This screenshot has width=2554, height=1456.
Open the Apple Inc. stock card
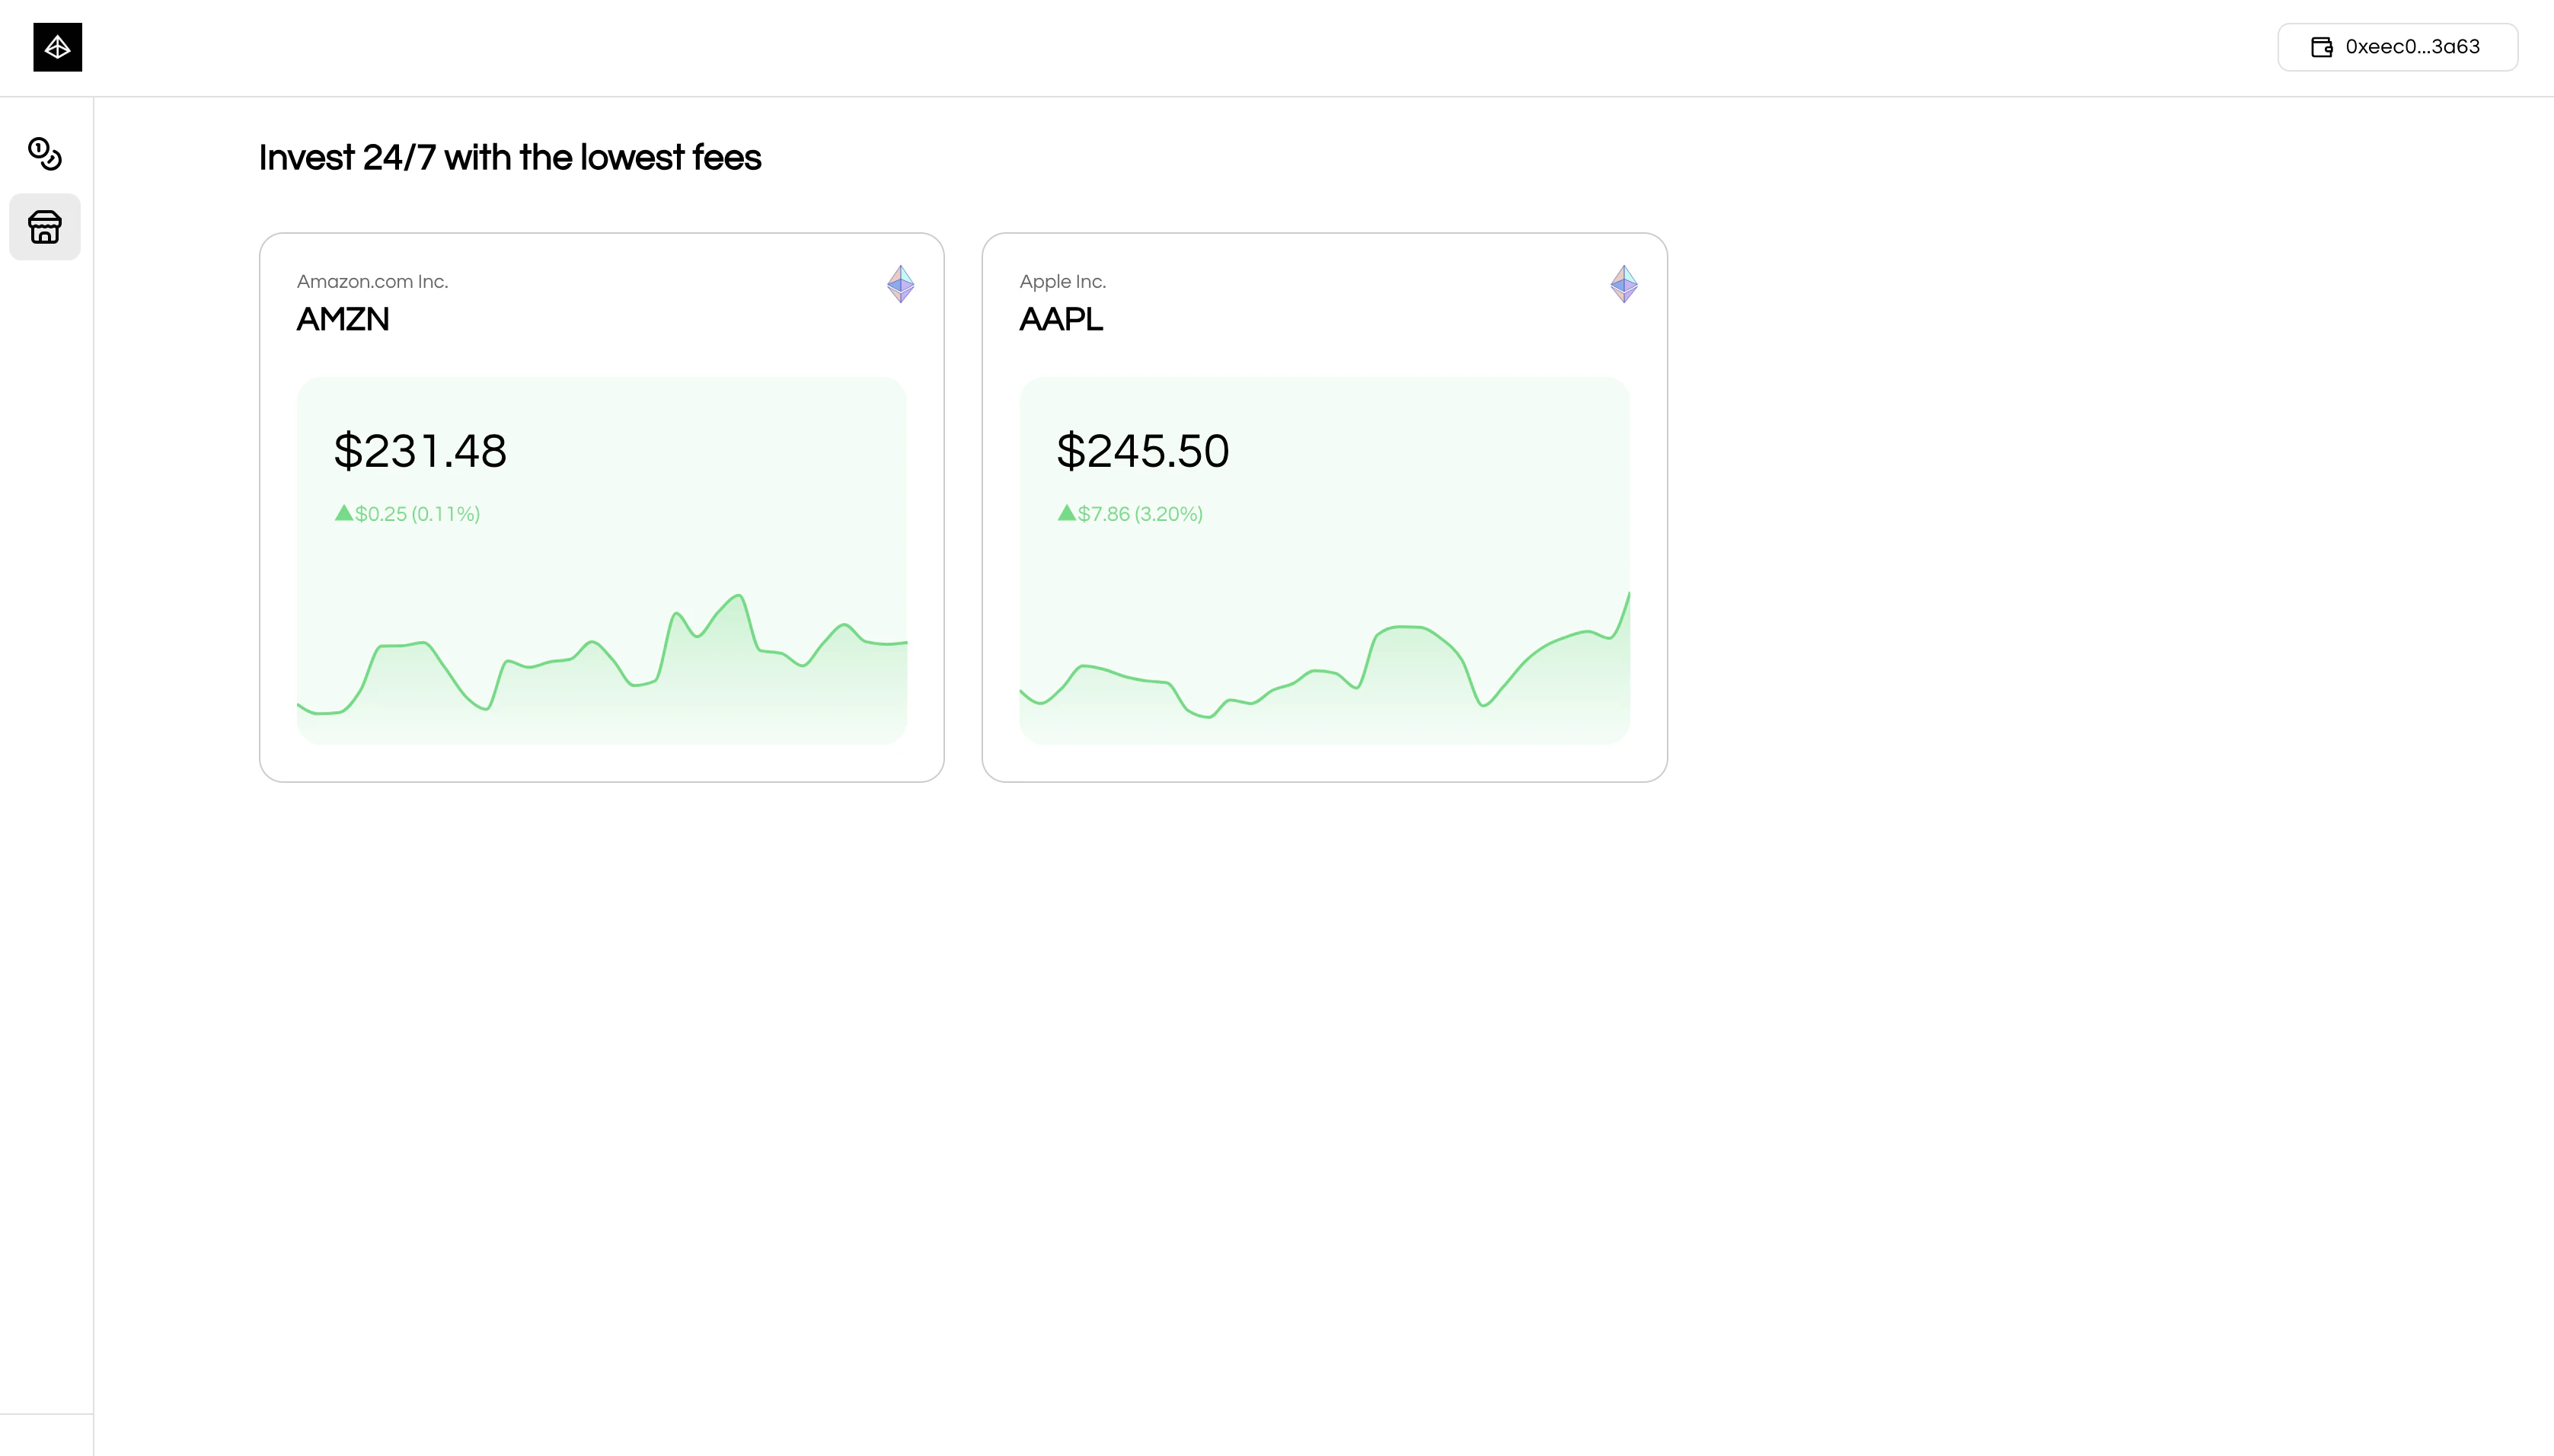tap(1324, 505)
